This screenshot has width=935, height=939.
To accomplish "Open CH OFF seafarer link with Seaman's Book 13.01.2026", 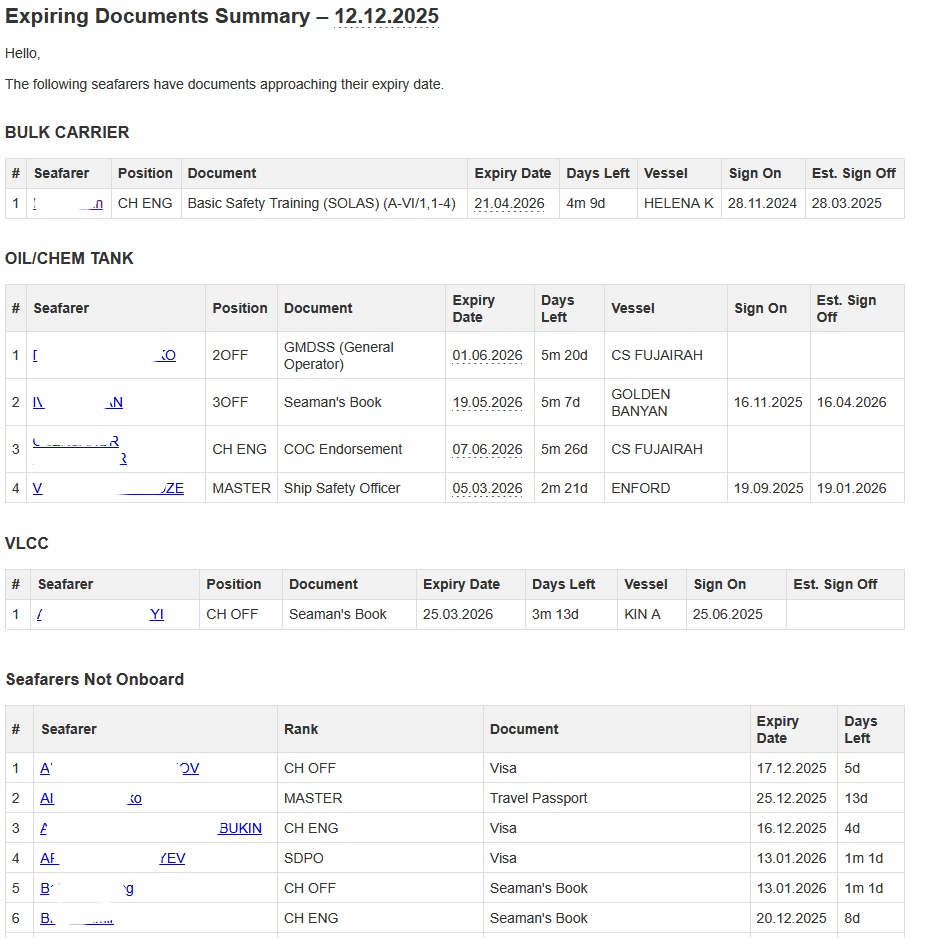I will point(87,889).
